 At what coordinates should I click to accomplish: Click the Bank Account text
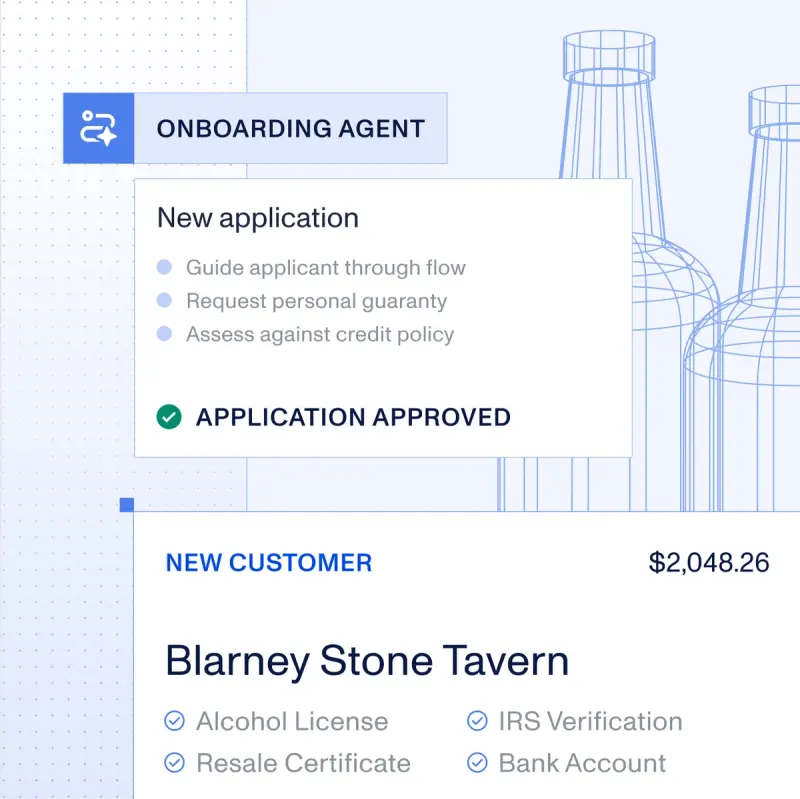pos(582,763)
